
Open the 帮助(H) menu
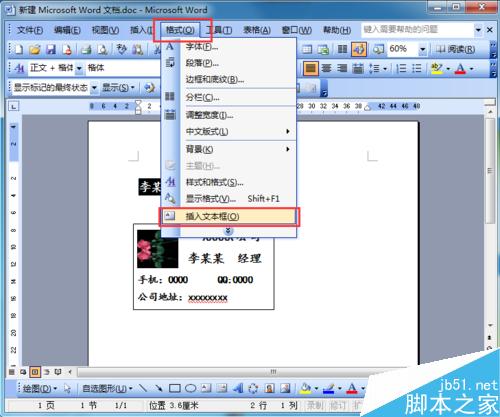click(x=337, y=30)
